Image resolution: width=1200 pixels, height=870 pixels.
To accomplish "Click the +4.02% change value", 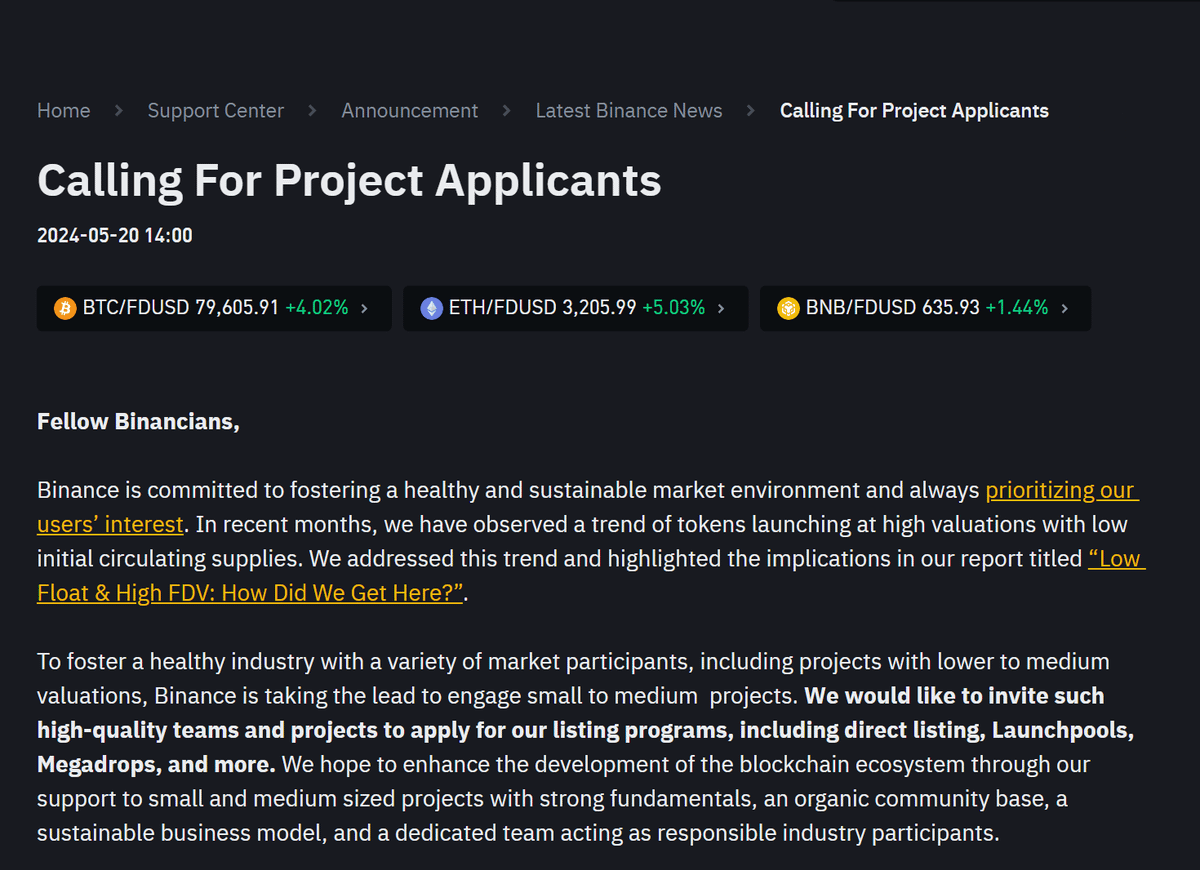I will click(317, 308).
